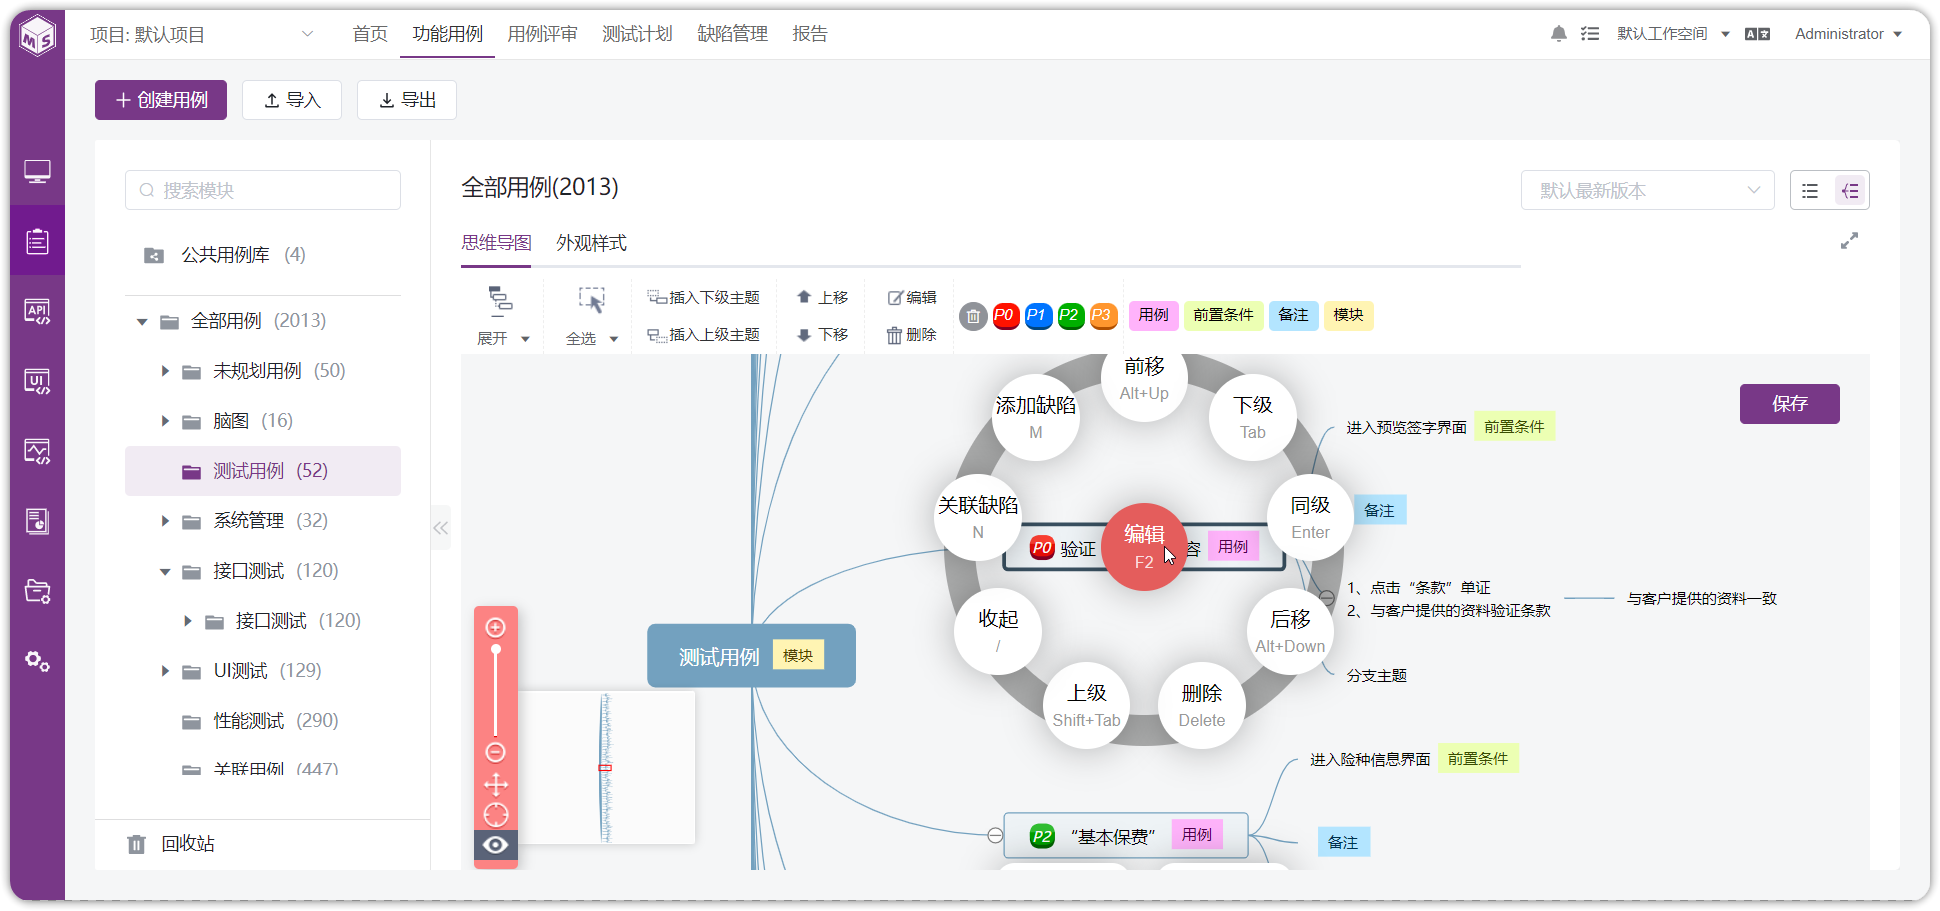Open the task list icon in header
The height and width of the screenshot is (911, 1940).
tap(1590, 34)
